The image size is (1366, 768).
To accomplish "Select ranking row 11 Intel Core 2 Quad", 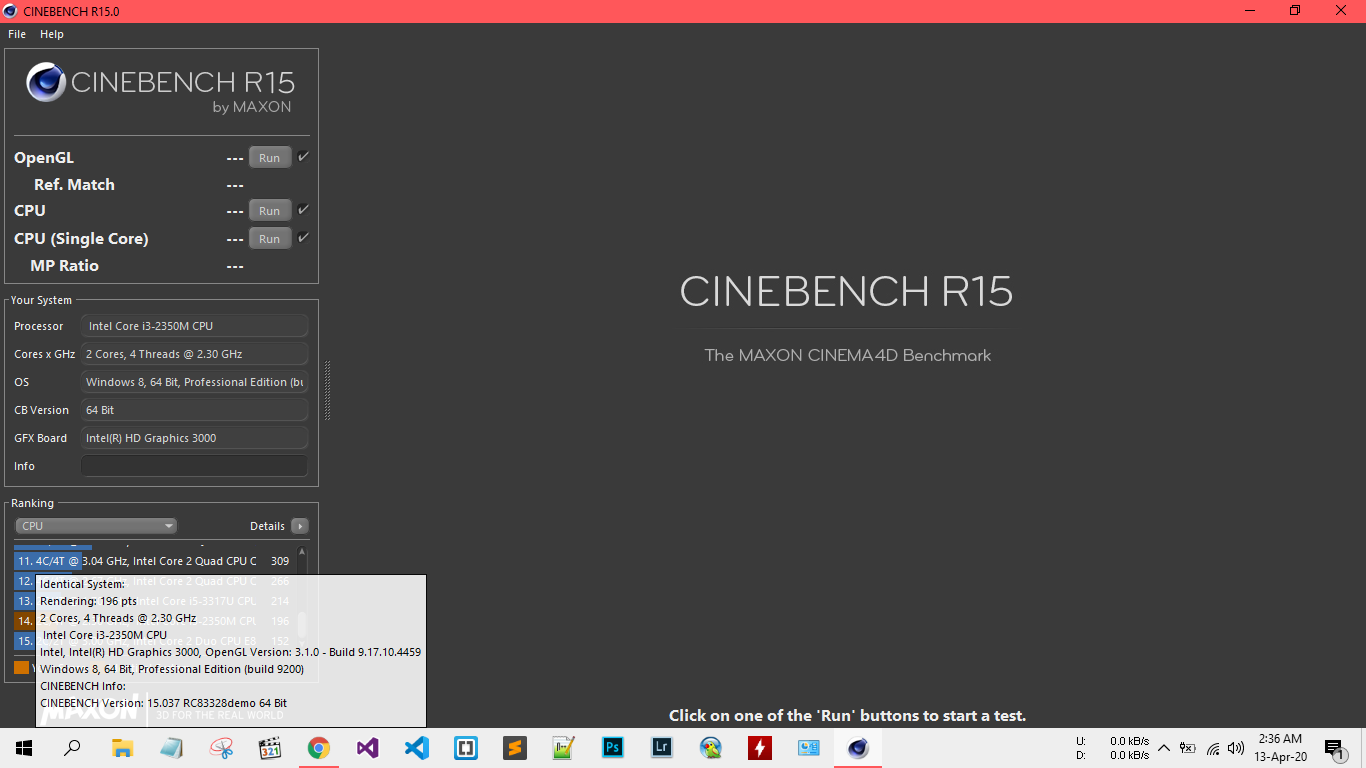I will (x=153, y=561).
